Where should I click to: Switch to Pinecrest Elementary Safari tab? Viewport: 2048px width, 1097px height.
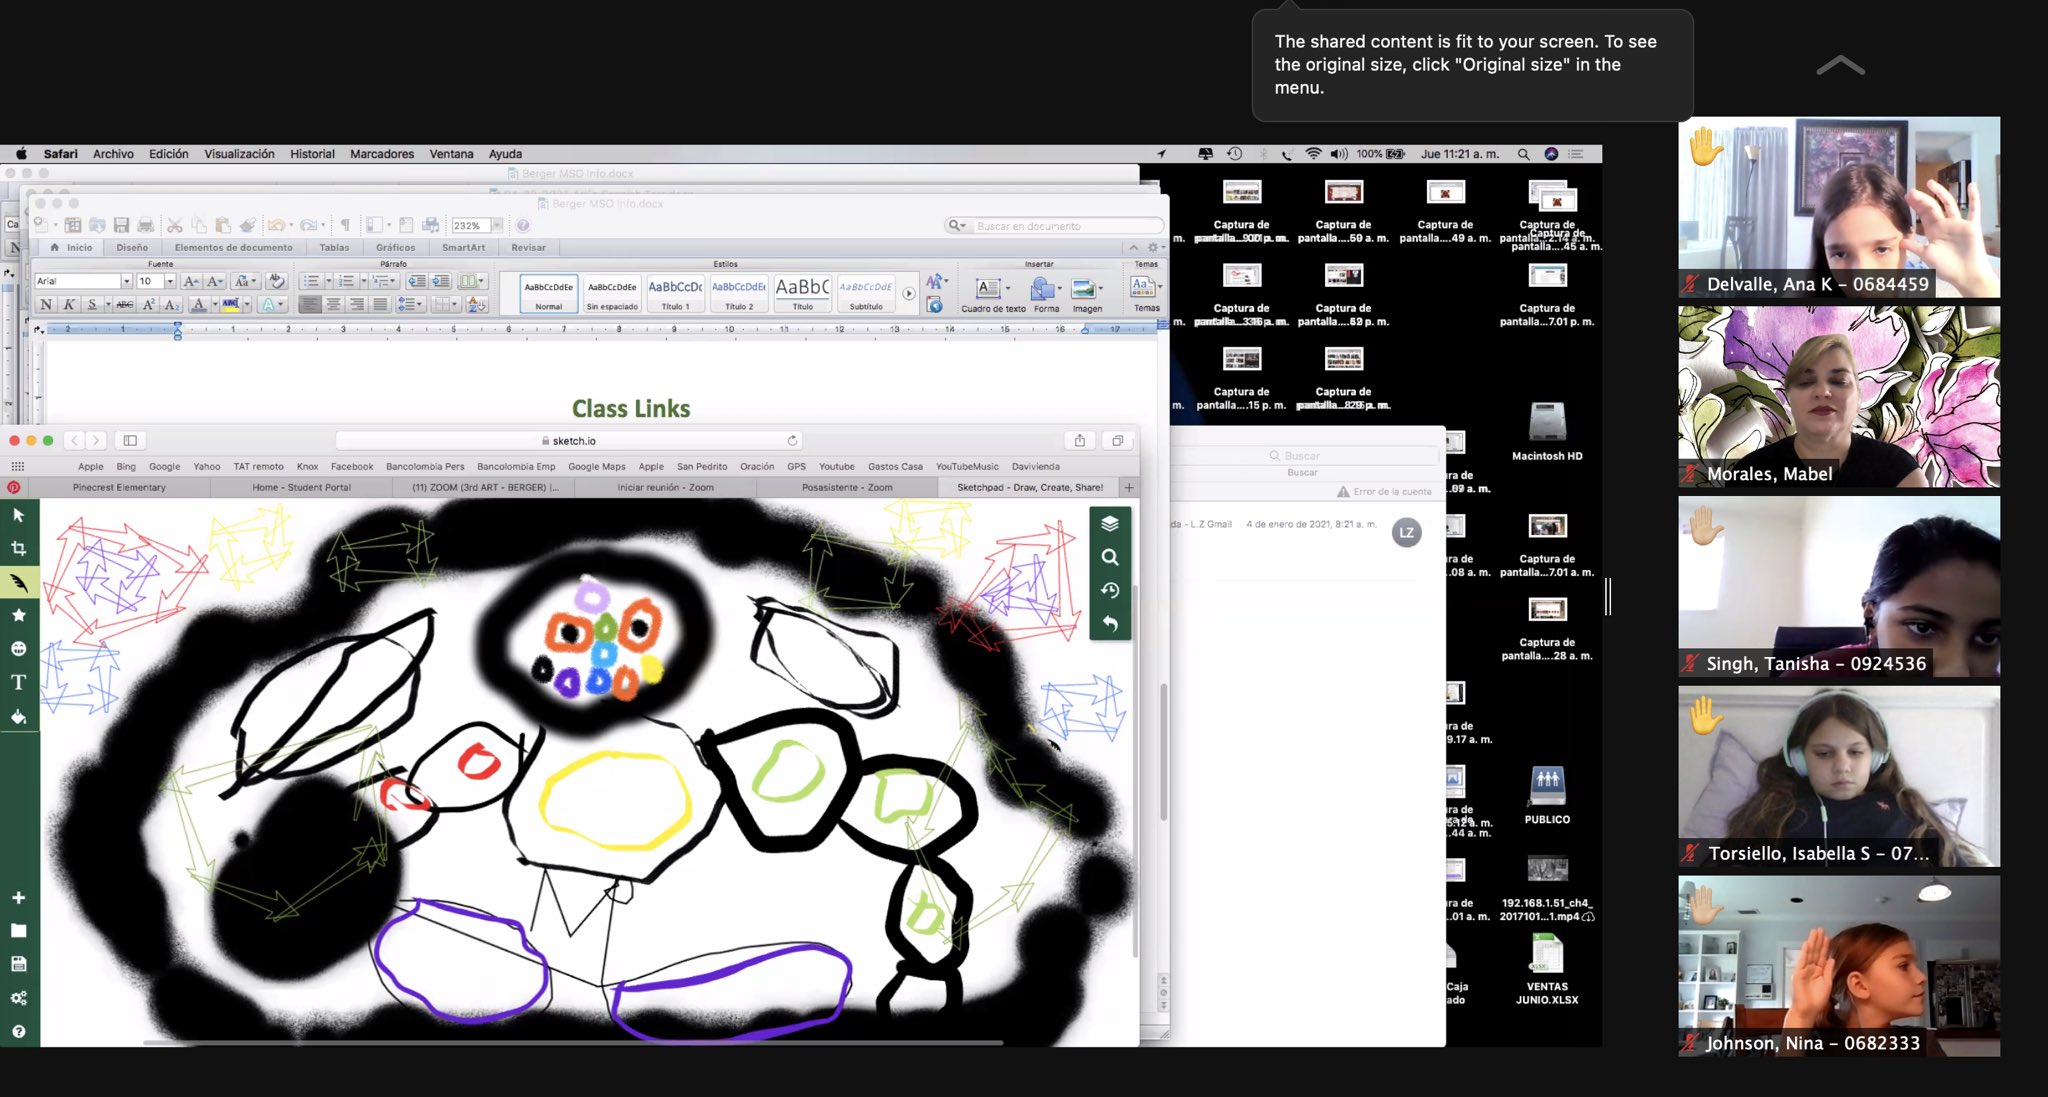(119, 487)
